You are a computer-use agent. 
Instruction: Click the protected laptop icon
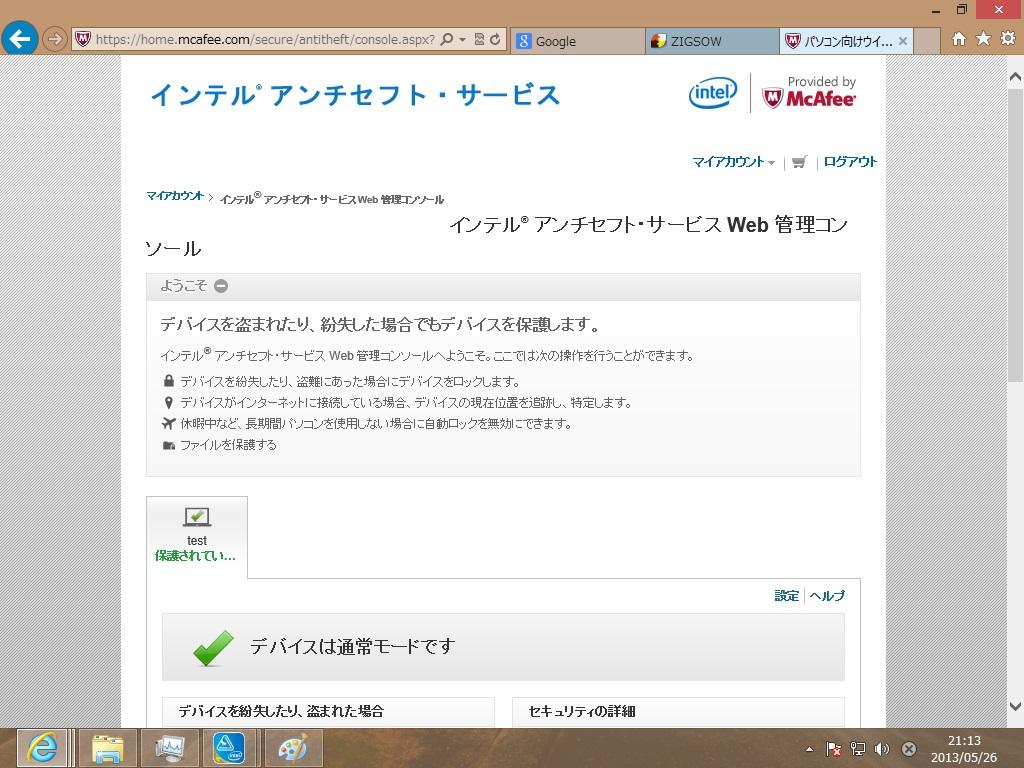click(197, 517)
